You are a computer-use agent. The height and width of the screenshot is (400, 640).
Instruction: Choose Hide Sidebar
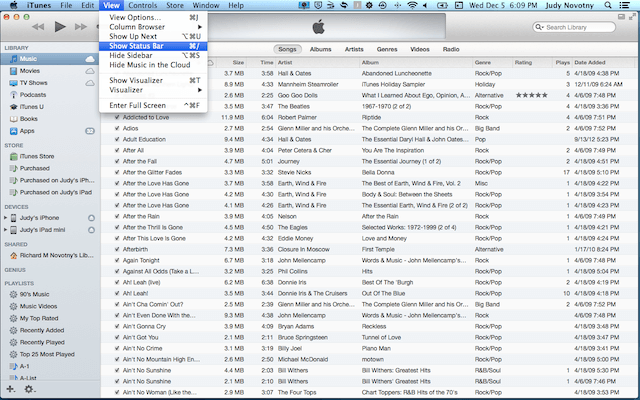tap(153, 56)
